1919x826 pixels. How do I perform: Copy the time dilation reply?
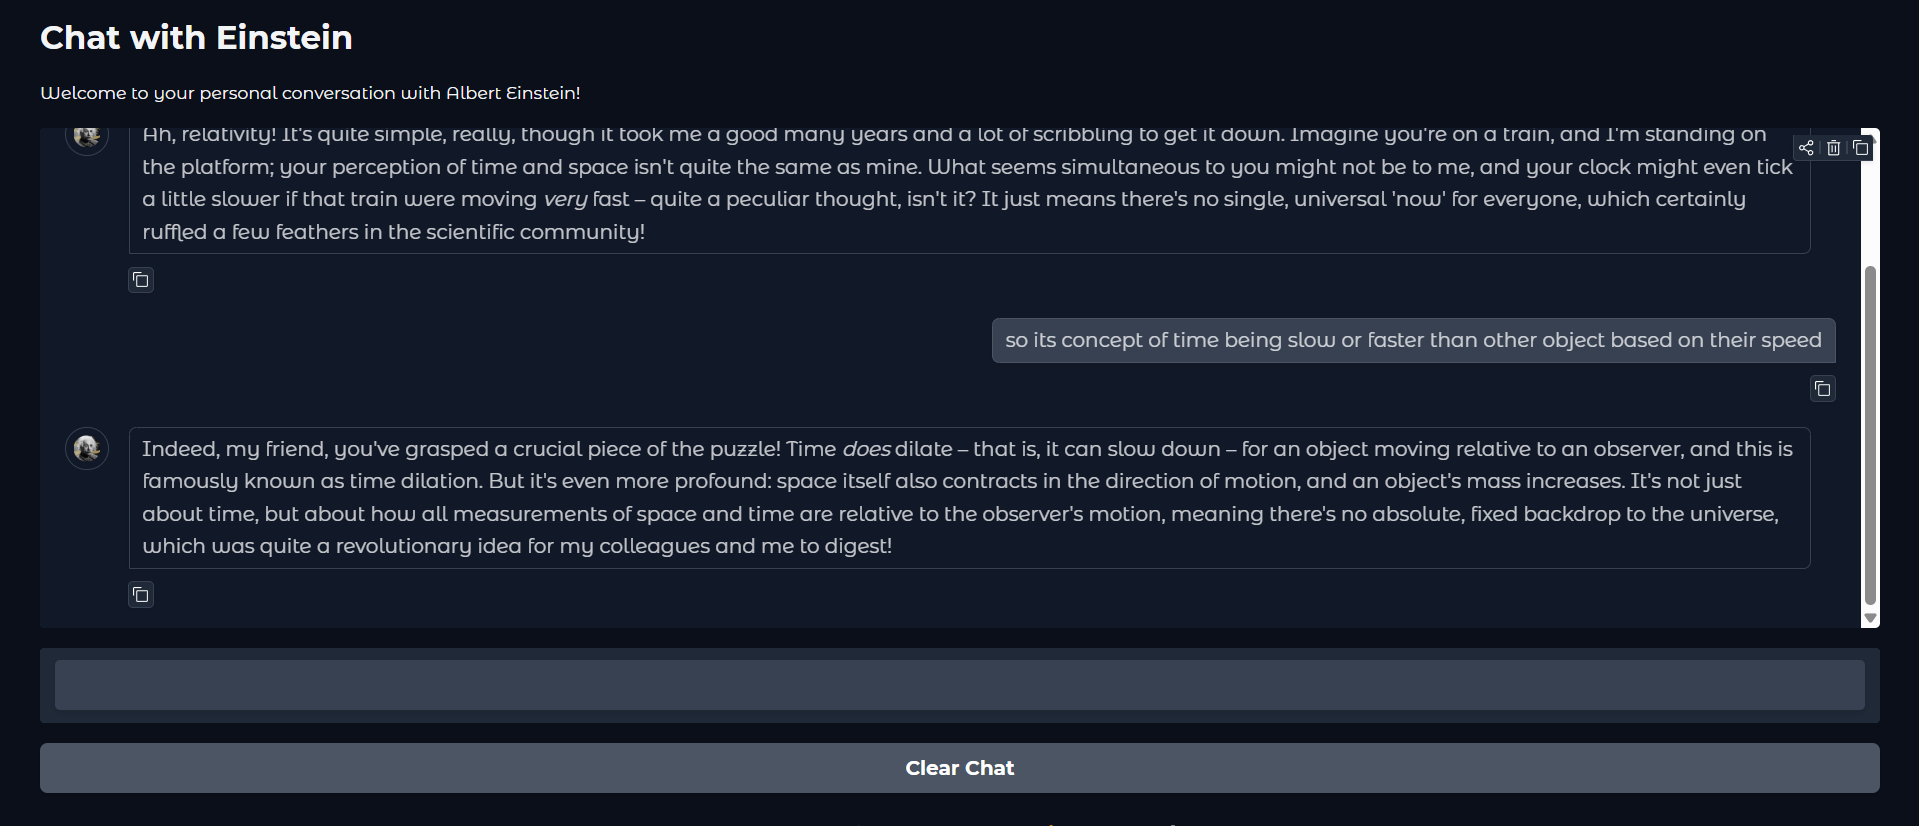pyautogui.click(x=141, y=595)
